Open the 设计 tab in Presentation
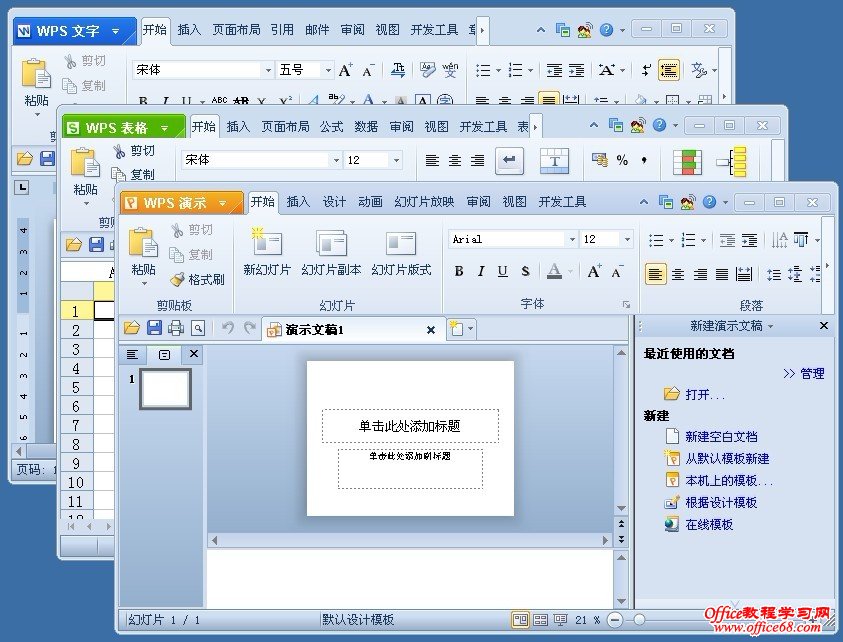The width and height of the screenshot is (843, 642). pyautogui.click(x=334, y=202)
